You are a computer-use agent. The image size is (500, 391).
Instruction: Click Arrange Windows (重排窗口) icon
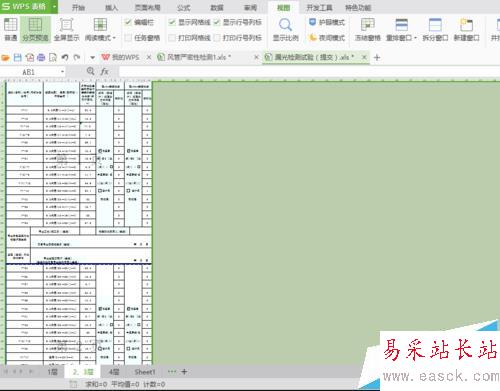(401, 25)
